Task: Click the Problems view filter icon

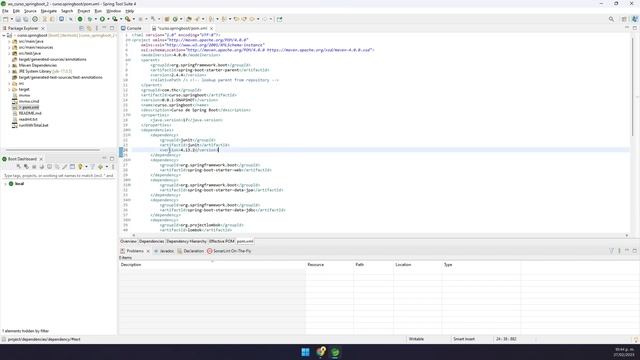Action: click(611, 251)
